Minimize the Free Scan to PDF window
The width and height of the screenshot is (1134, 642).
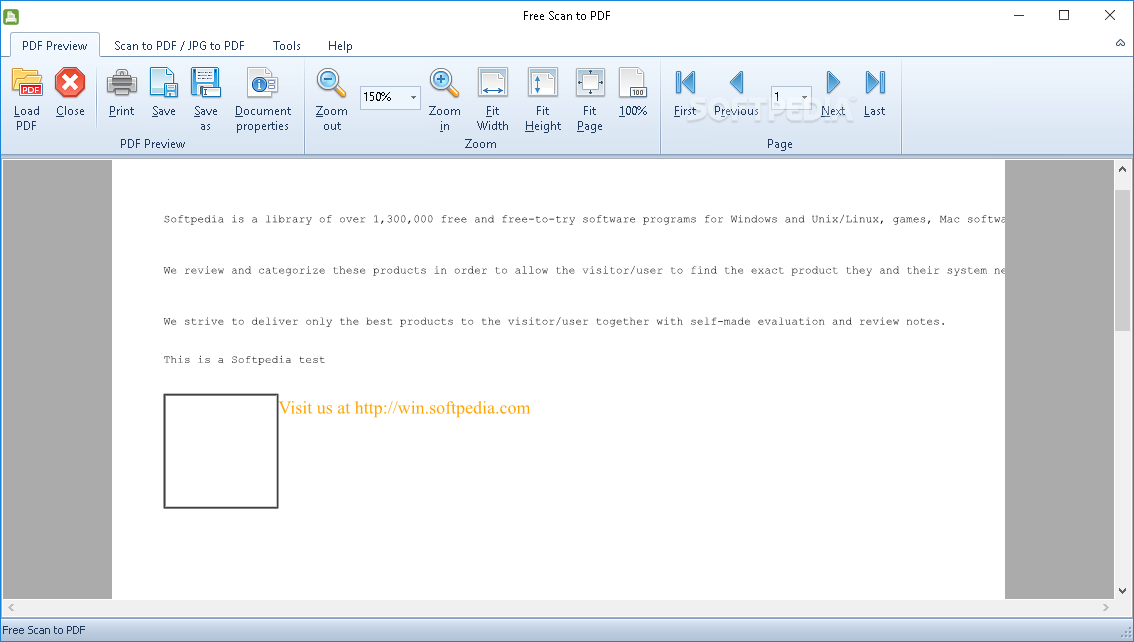pos(1019,15)
